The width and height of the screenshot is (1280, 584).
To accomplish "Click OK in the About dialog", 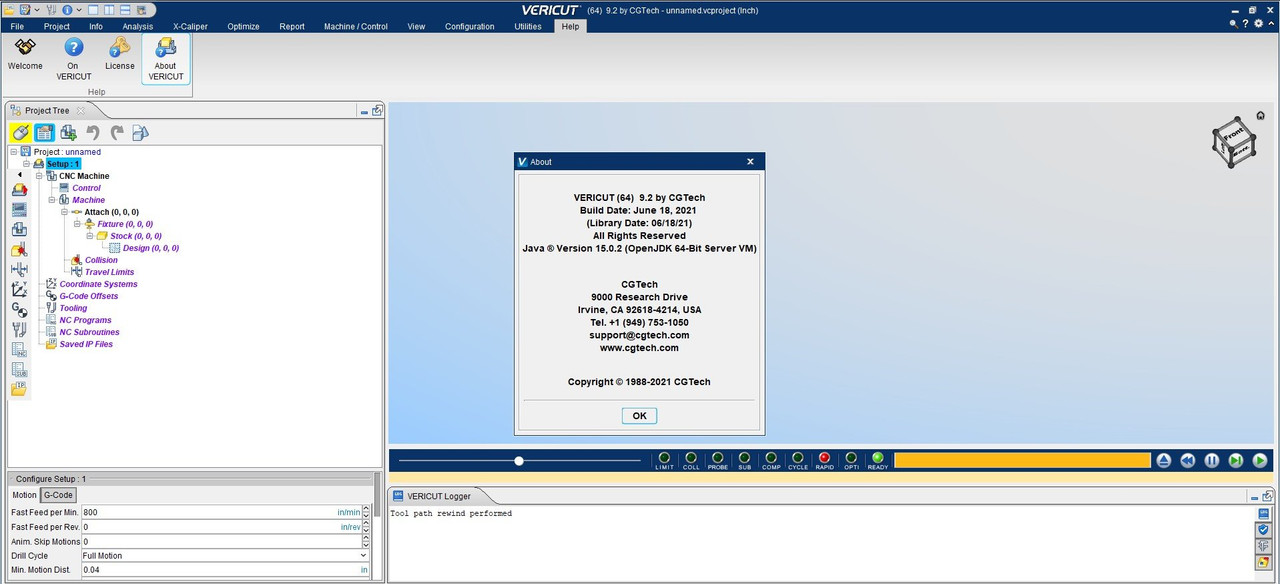I will coord(639,416).
